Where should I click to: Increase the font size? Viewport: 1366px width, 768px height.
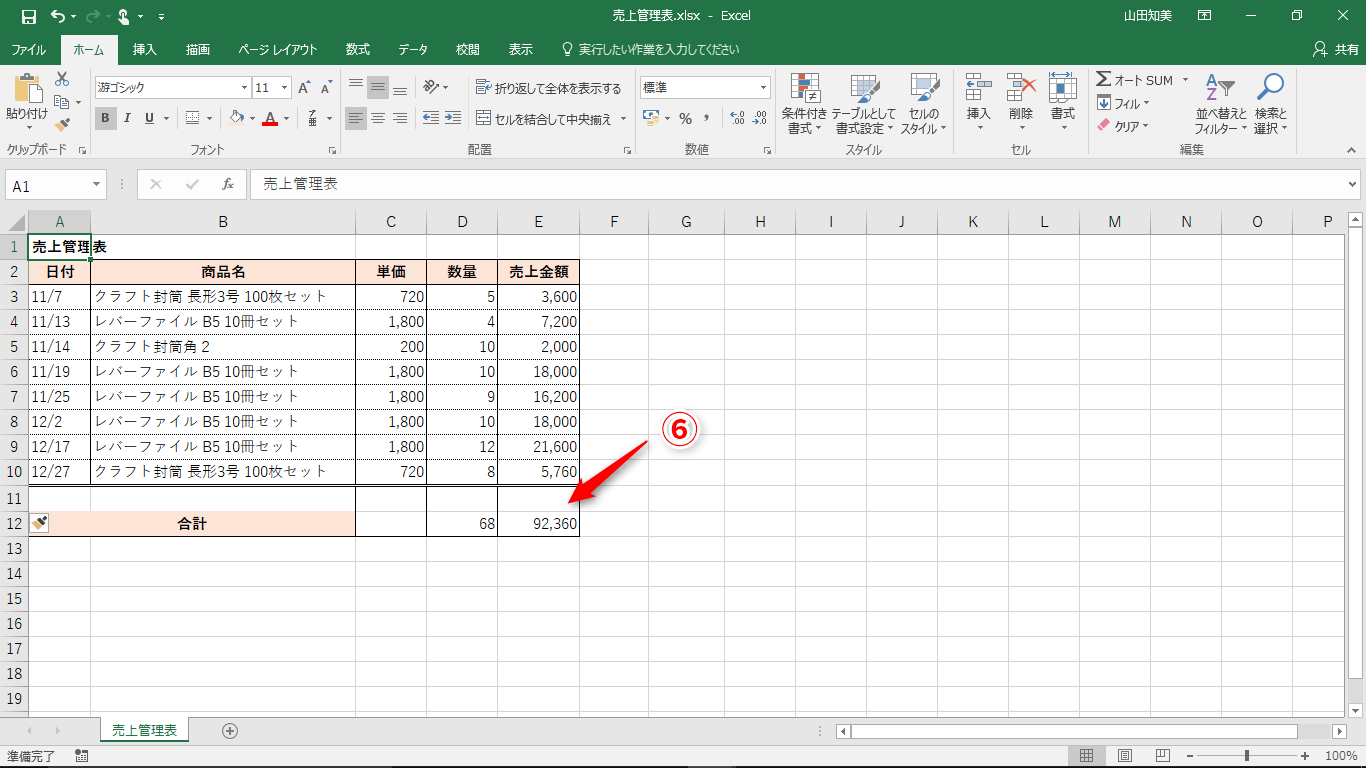coord(304,88)
